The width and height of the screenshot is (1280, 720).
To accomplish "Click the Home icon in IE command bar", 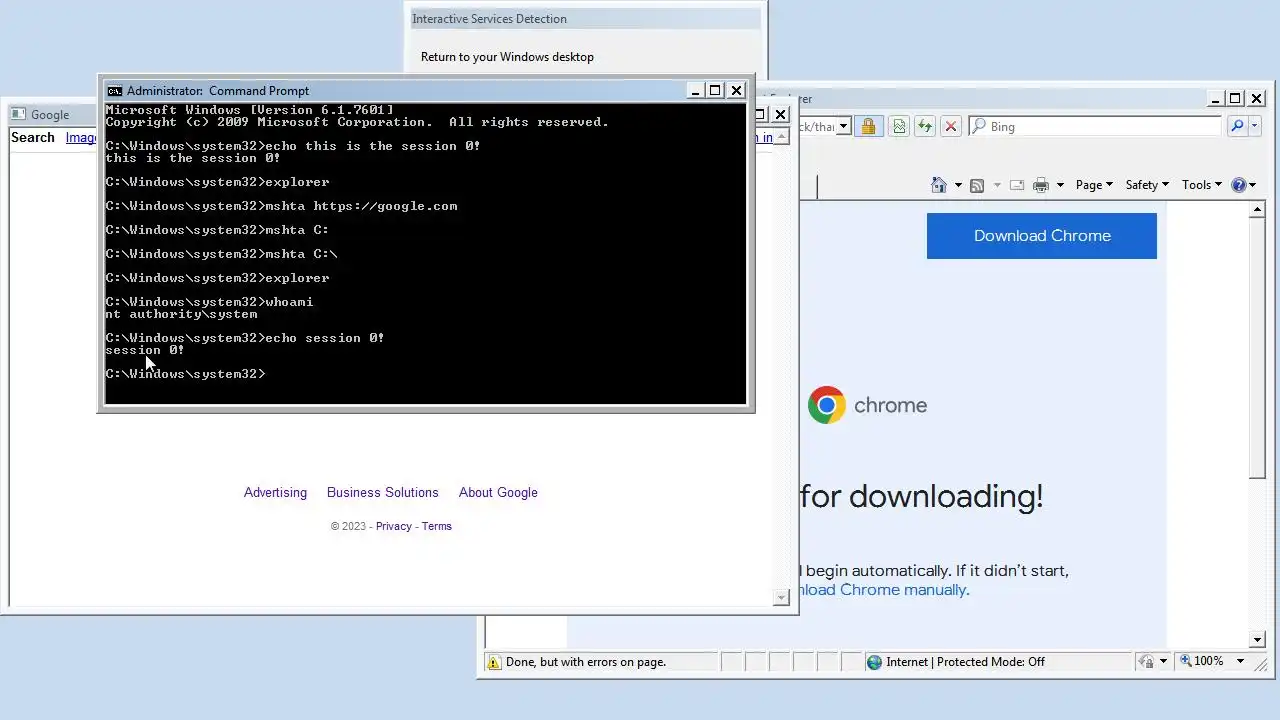I will pos(938,185).
